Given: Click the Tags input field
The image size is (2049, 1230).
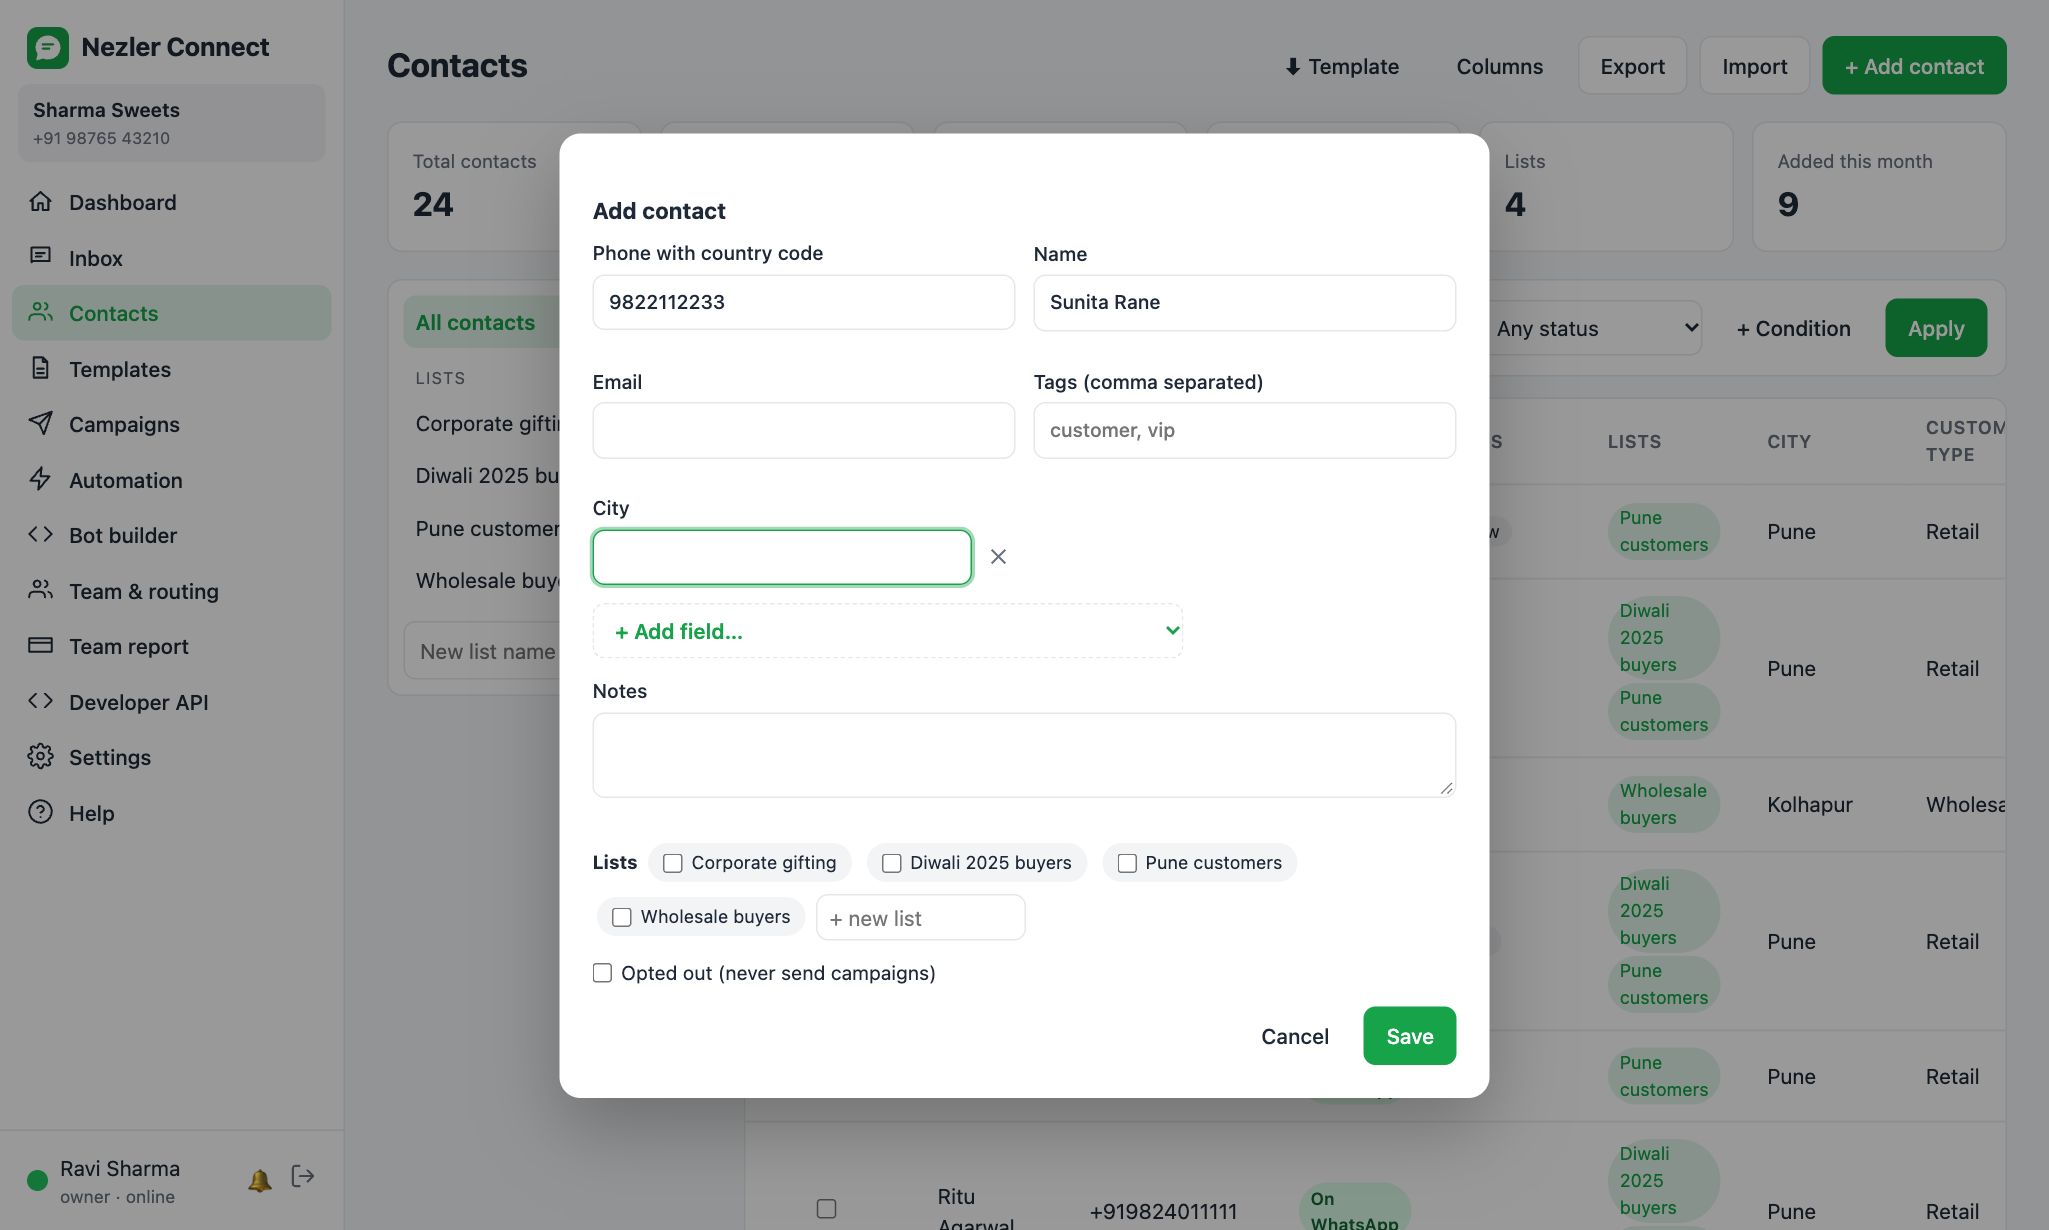Looking at the screenshot, I should coord(1244,430).
